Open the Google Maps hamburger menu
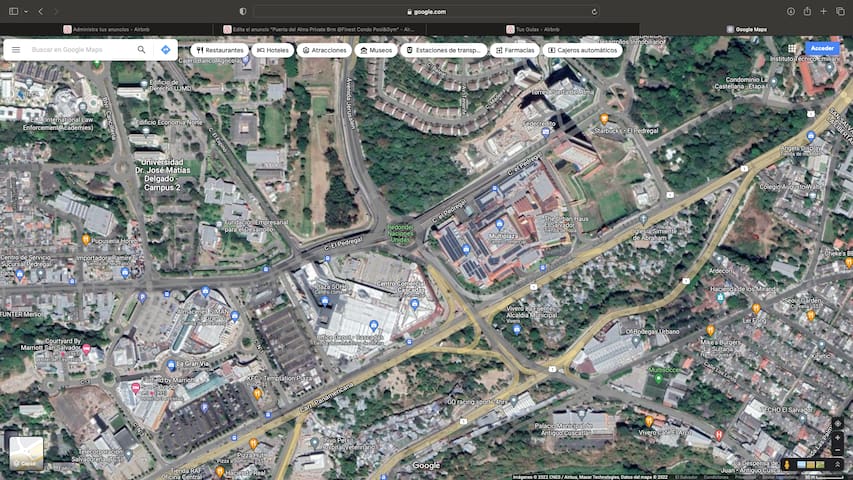The height and width of the screenshot is (480, 853). [x=16, y=49]
